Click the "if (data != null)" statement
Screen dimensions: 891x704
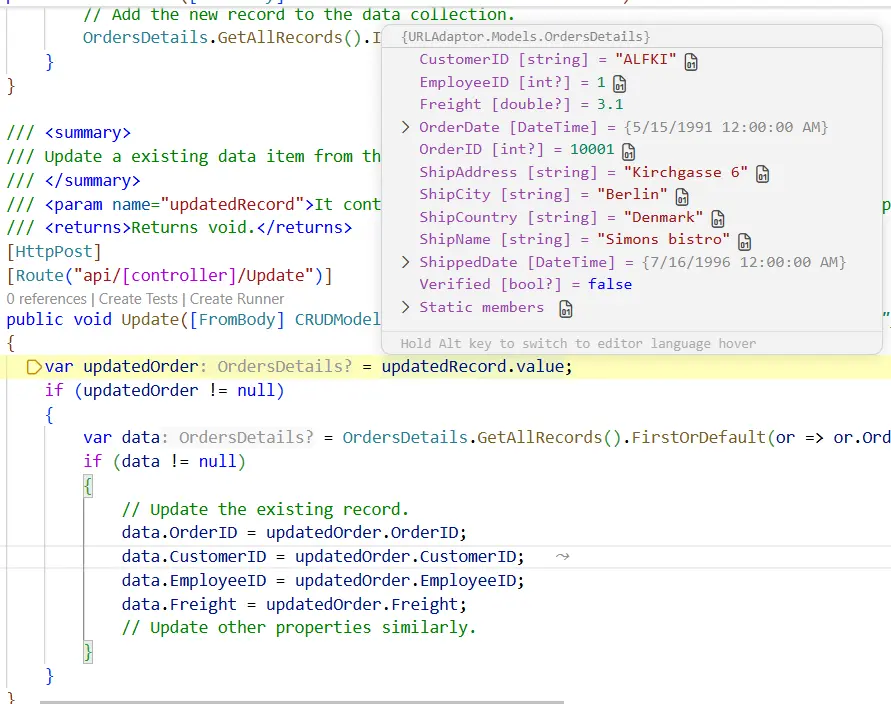[x=164, y=461]
